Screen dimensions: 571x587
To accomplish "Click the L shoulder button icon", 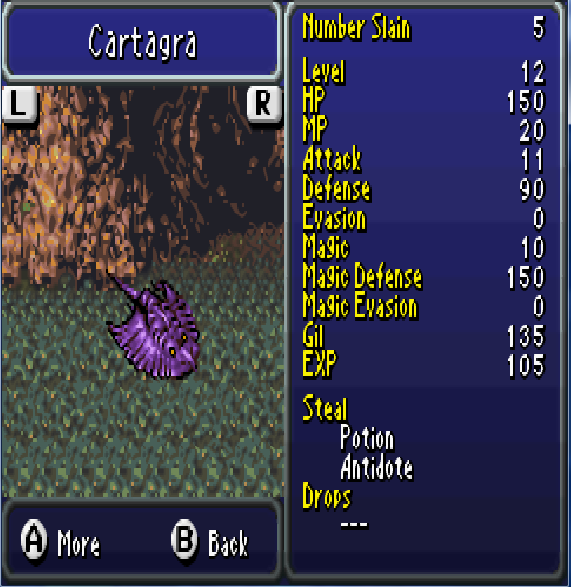I will coord(19,104).
